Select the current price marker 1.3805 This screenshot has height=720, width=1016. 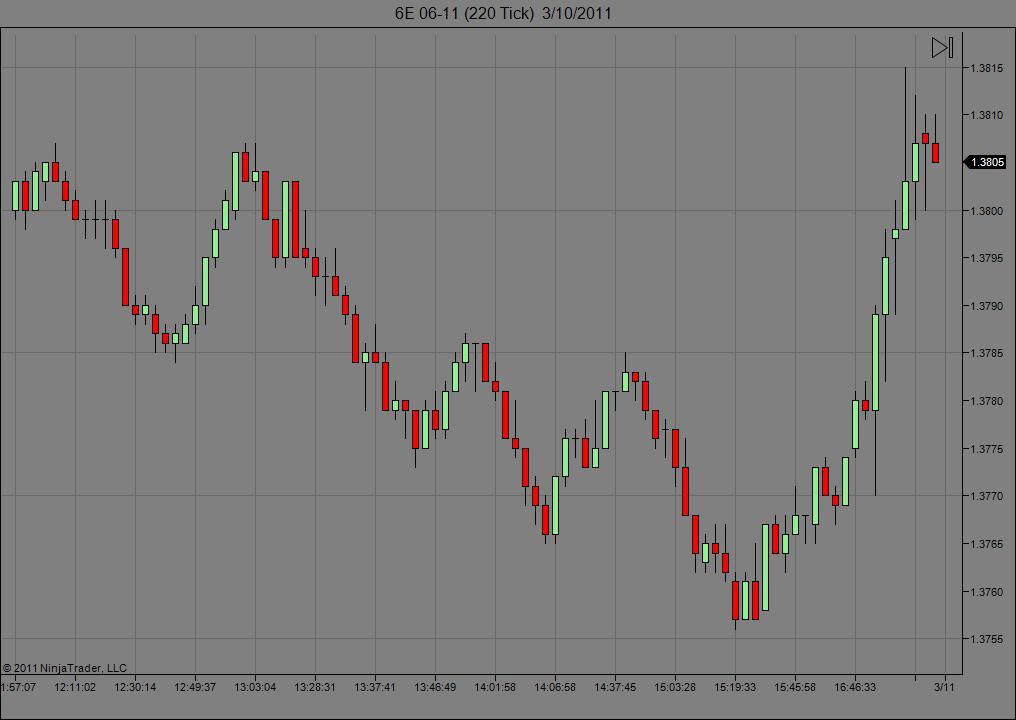[x=986, y=162]
